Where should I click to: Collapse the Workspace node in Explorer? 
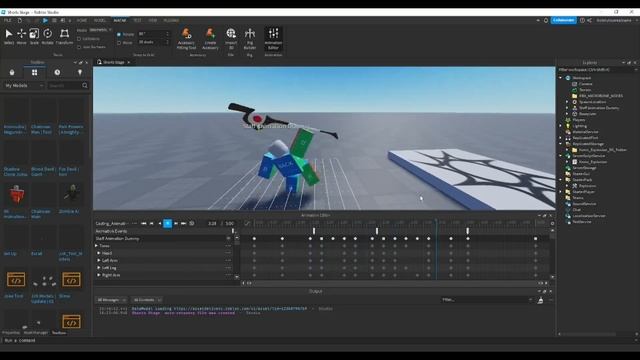tap(561, 78)
